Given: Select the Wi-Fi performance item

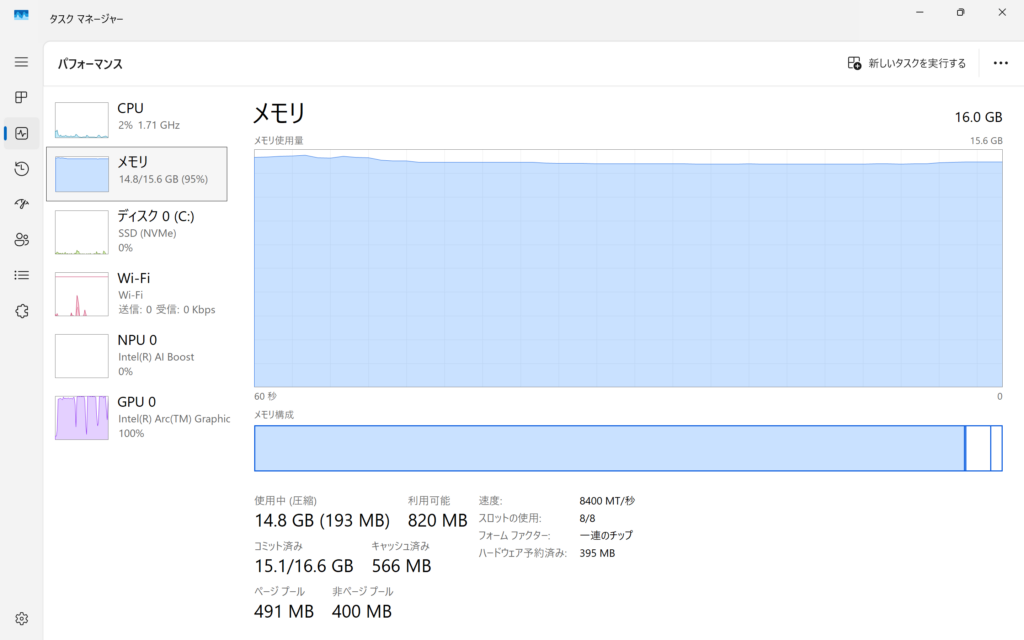Looking at the screenshot, I should click(137, 294).
